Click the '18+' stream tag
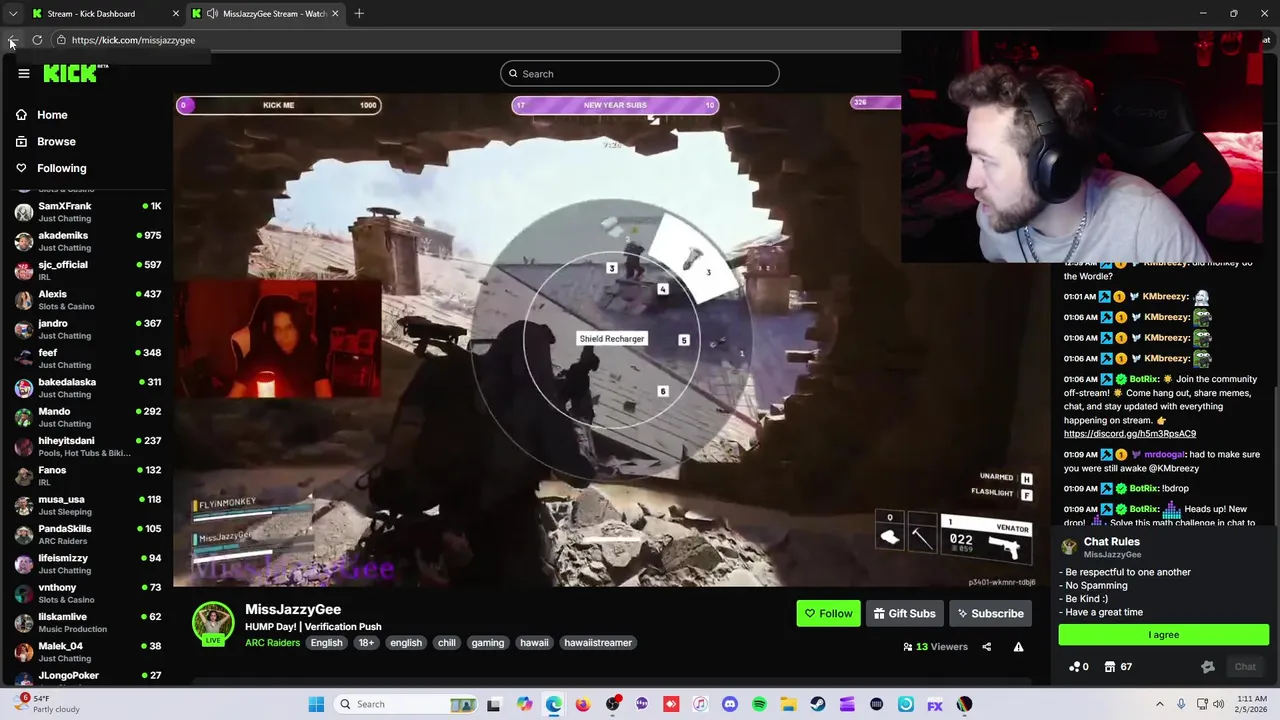Screen dimensions: 1280x720 pos(366,643)
